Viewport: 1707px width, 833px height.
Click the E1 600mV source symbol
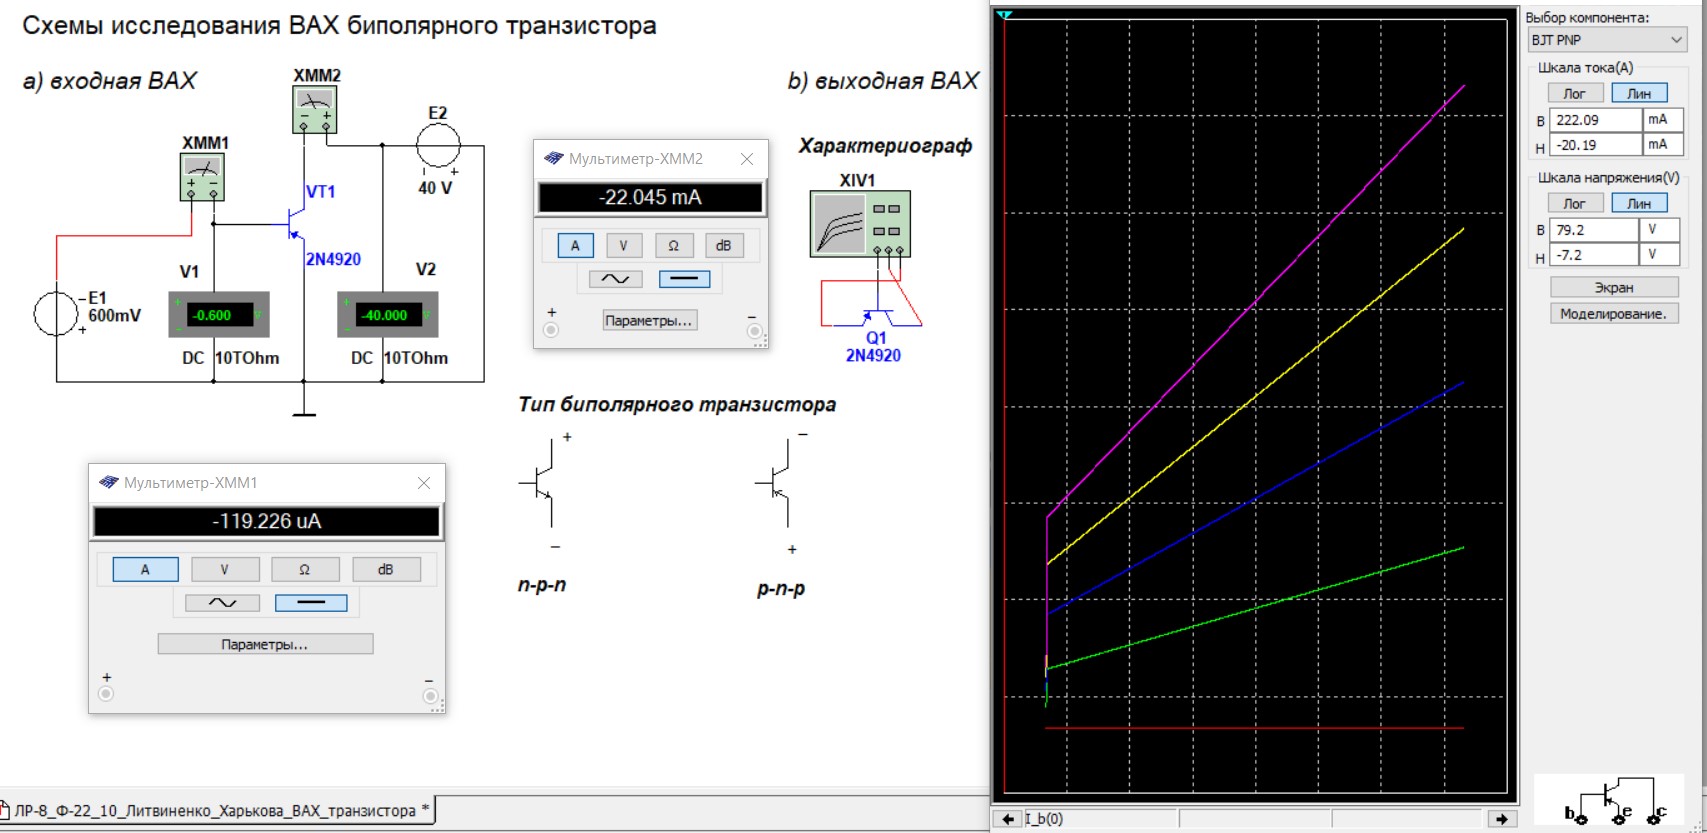coord(56,313)
